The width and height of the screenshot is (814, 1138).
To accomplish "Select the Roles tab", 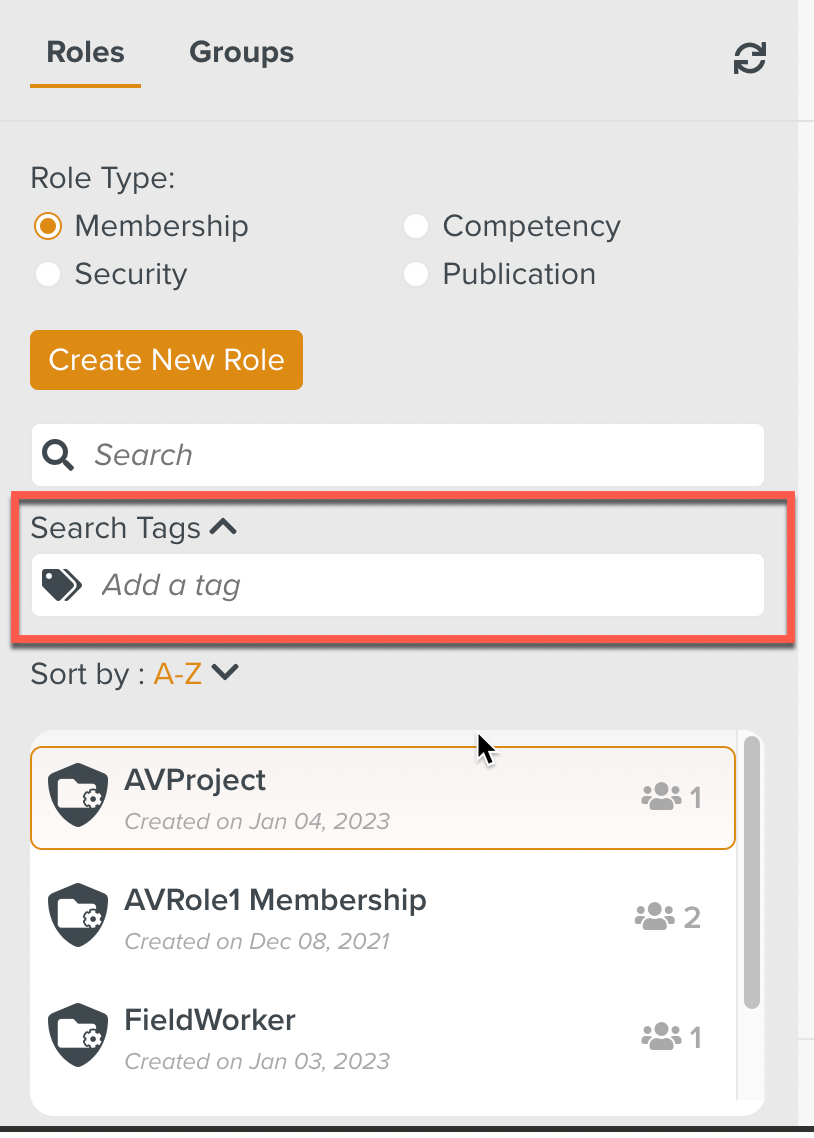I will (85, 52).
